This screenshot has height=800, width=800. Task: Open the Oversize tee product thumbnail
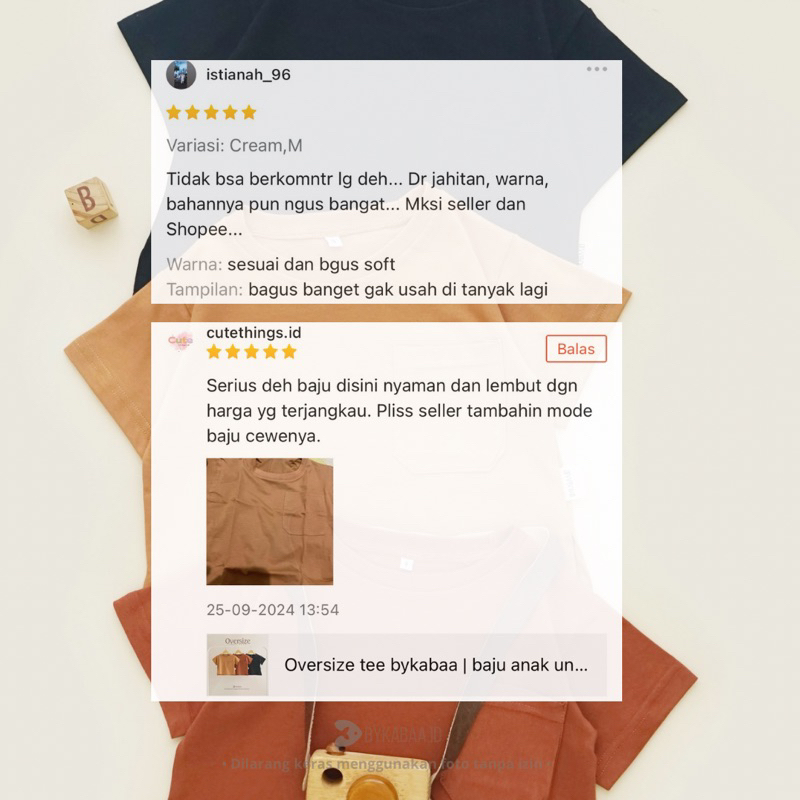(x=237, y=665)
